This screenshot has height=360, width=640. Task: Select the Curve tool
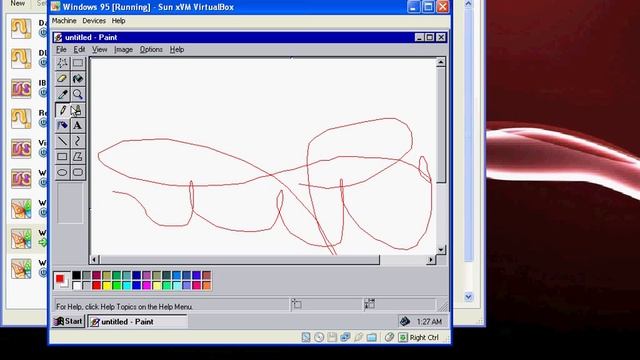point(78,141)
